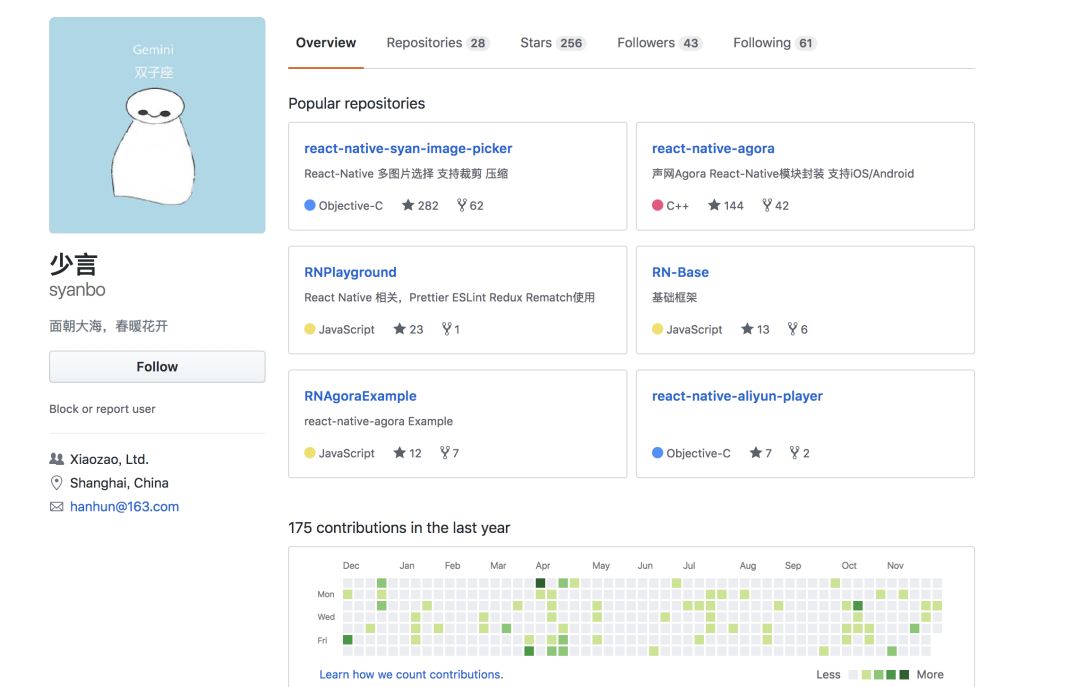Click the location pin icon beside Shanghai
The height and width of the screenshot is (687, 1080).
(56, 483)
